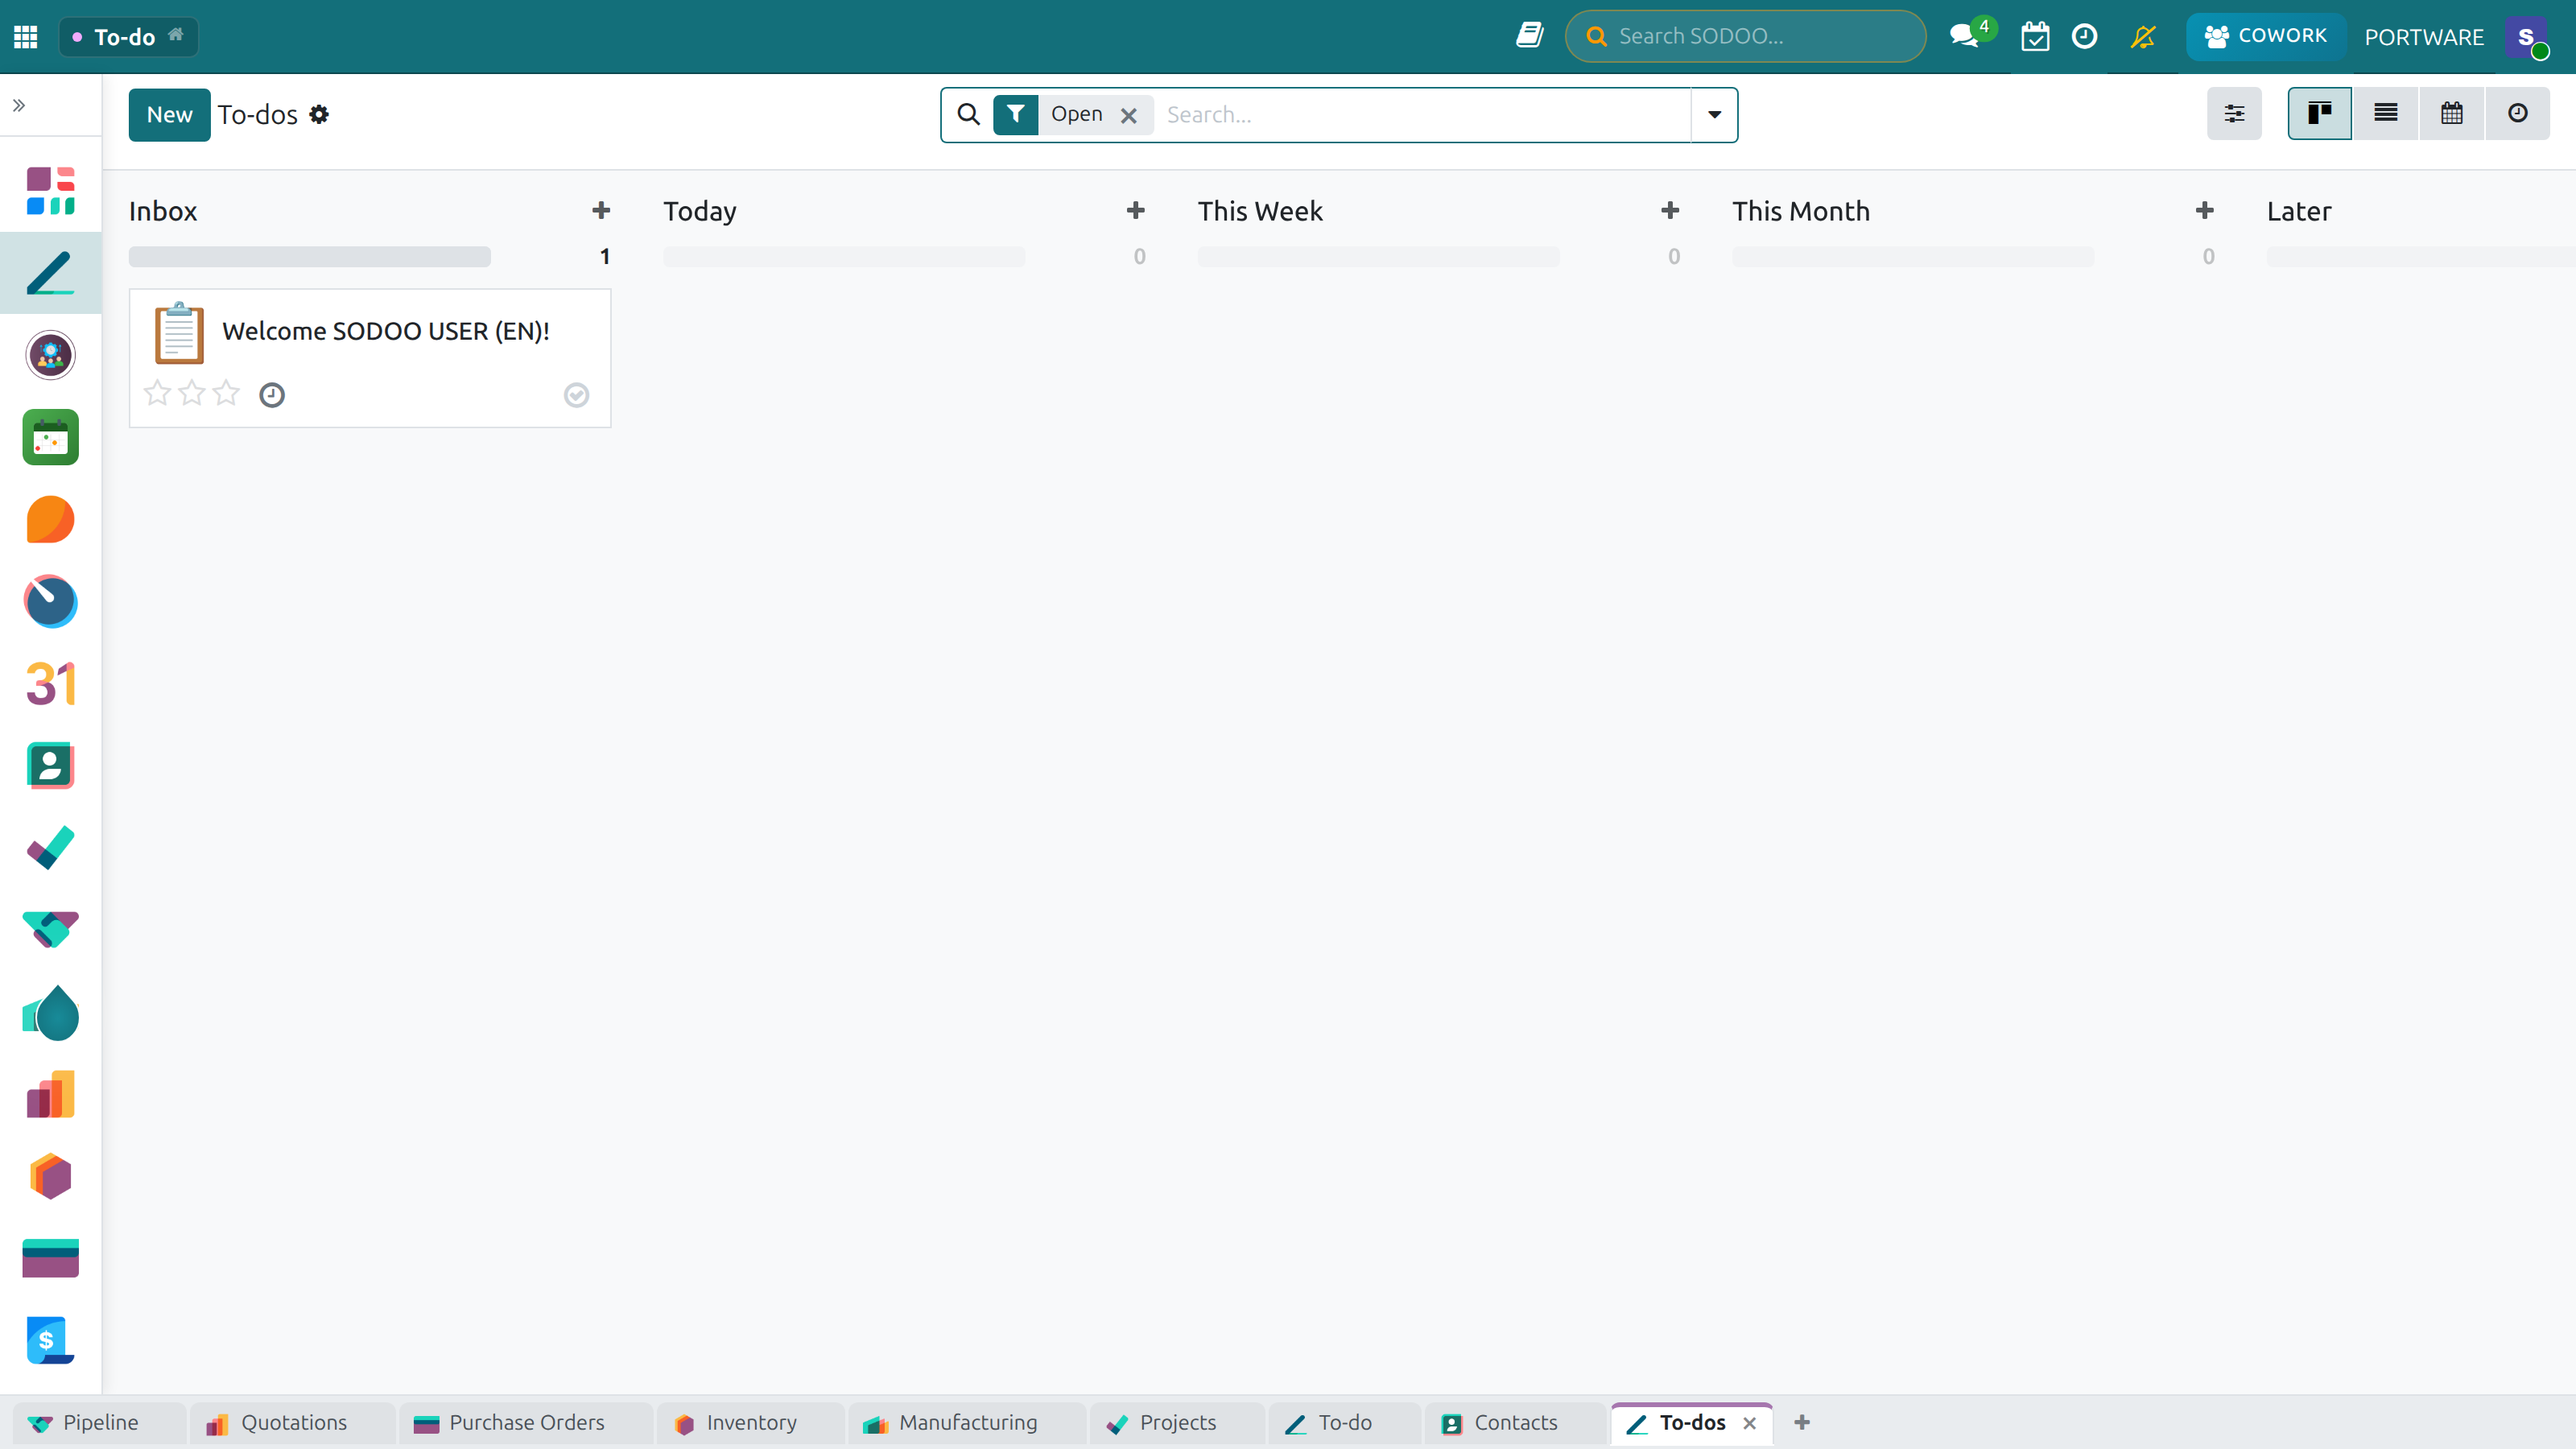Screen dimensions: 2576x1449
Task: Open the knowledge book icon
Action: [x=1529, y=36]
